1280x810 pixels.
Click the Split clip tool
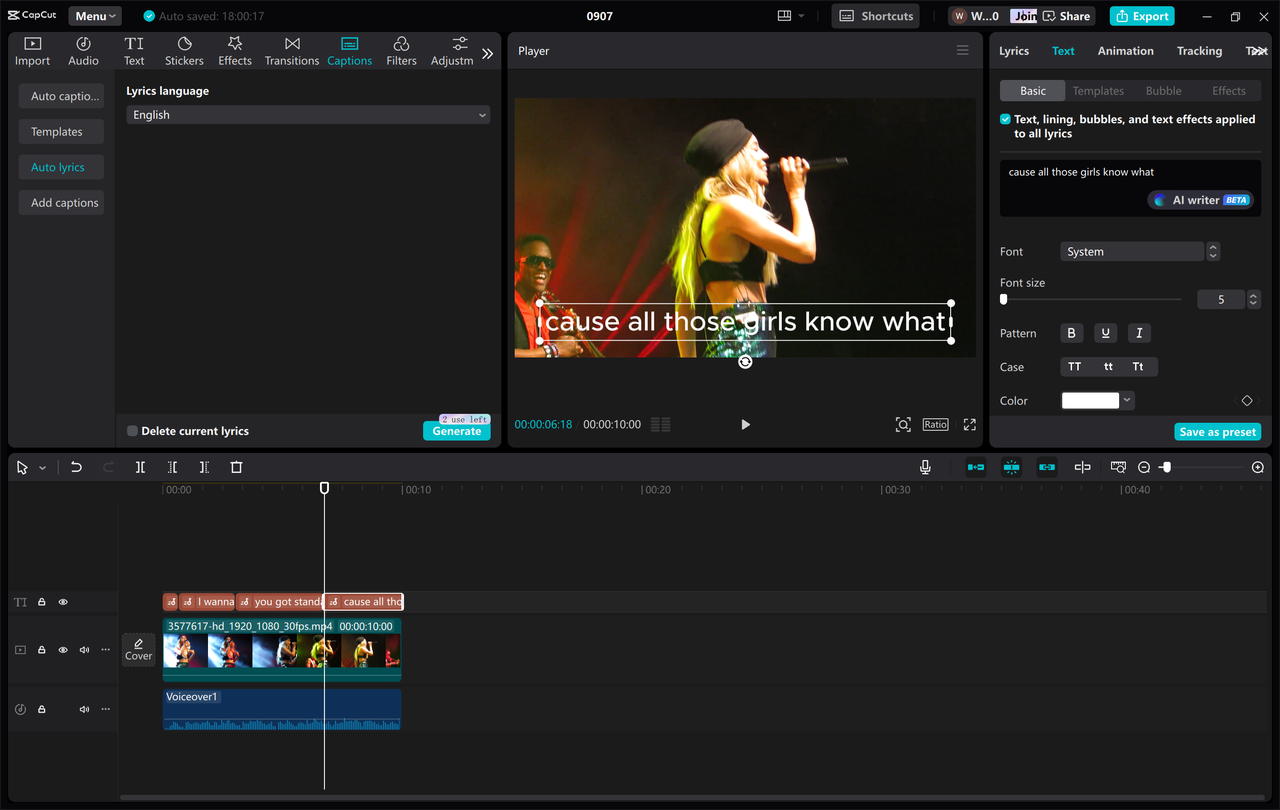tap(140, 467)
